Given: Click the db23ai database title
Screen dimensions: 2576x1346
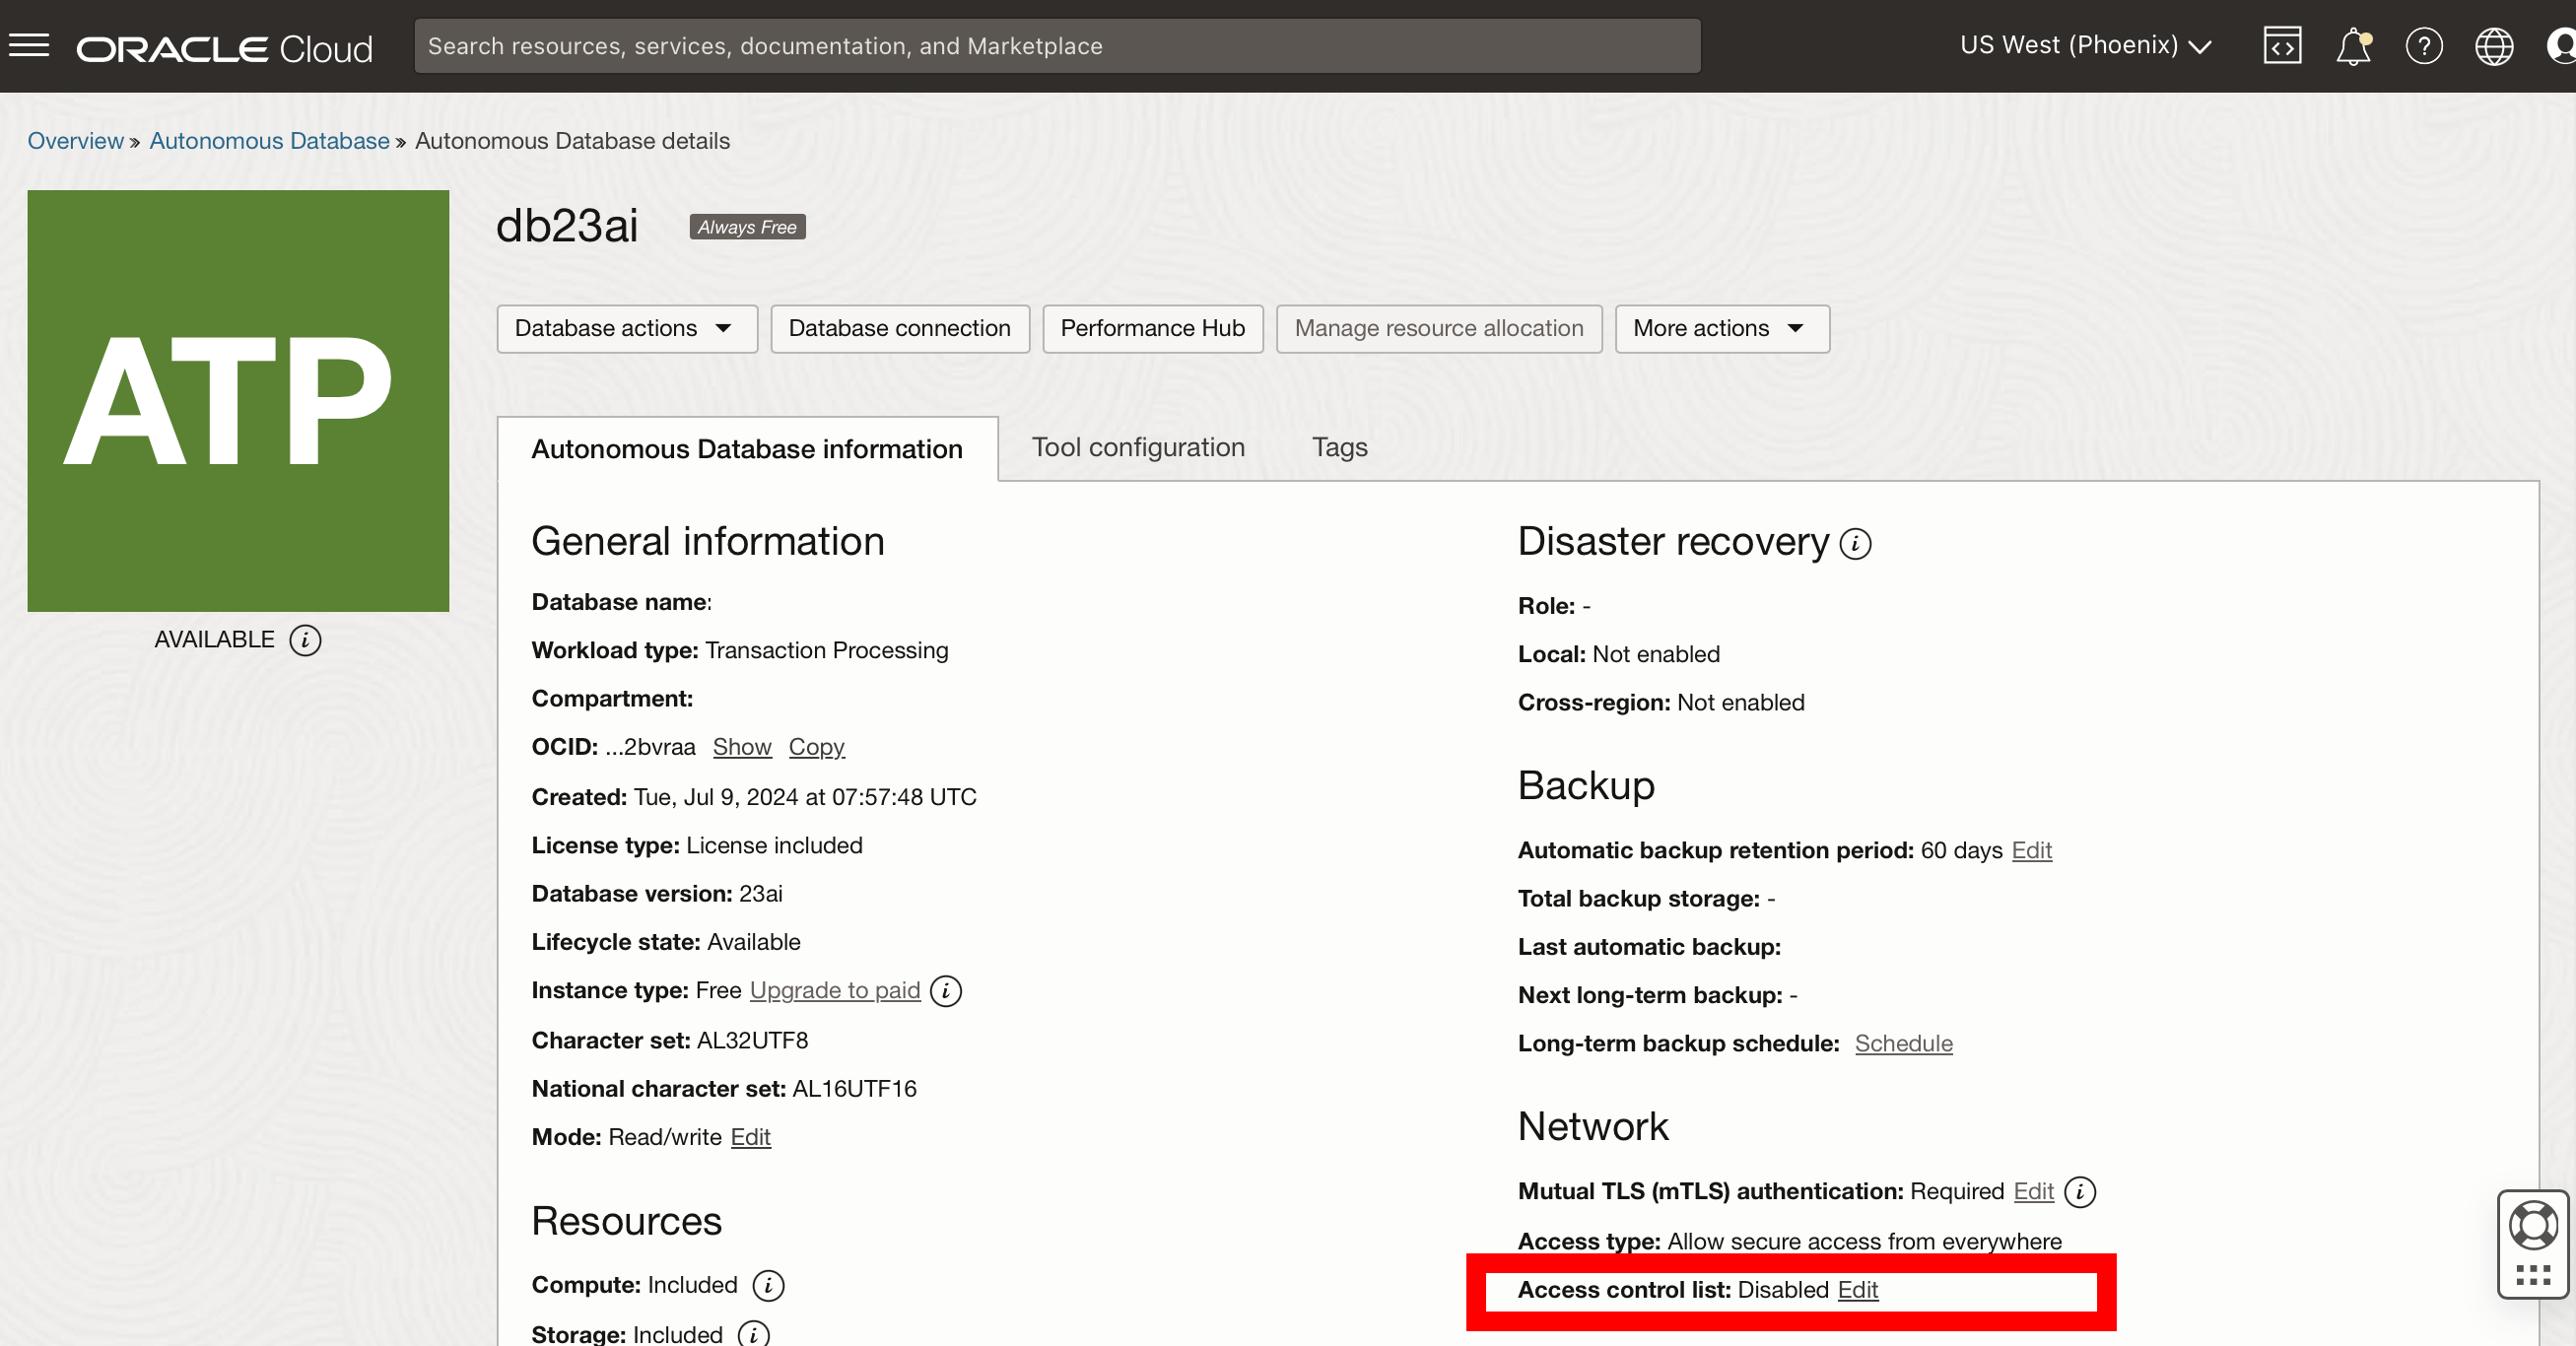Looking at the screenshot, I should pyautogui.click(x=567, y=225).
